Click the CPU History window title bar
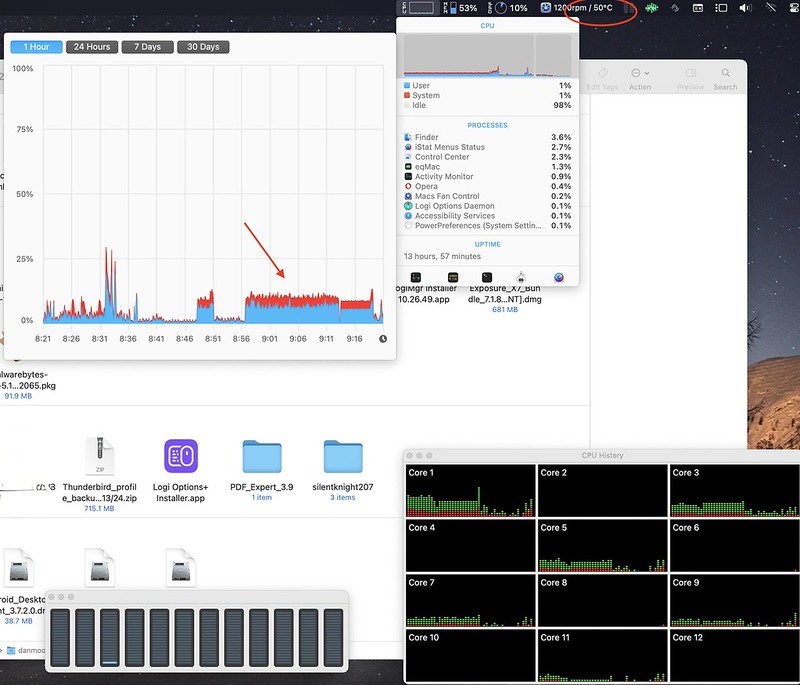The width and height of the screenshot is (800, 685). (602, 455)
